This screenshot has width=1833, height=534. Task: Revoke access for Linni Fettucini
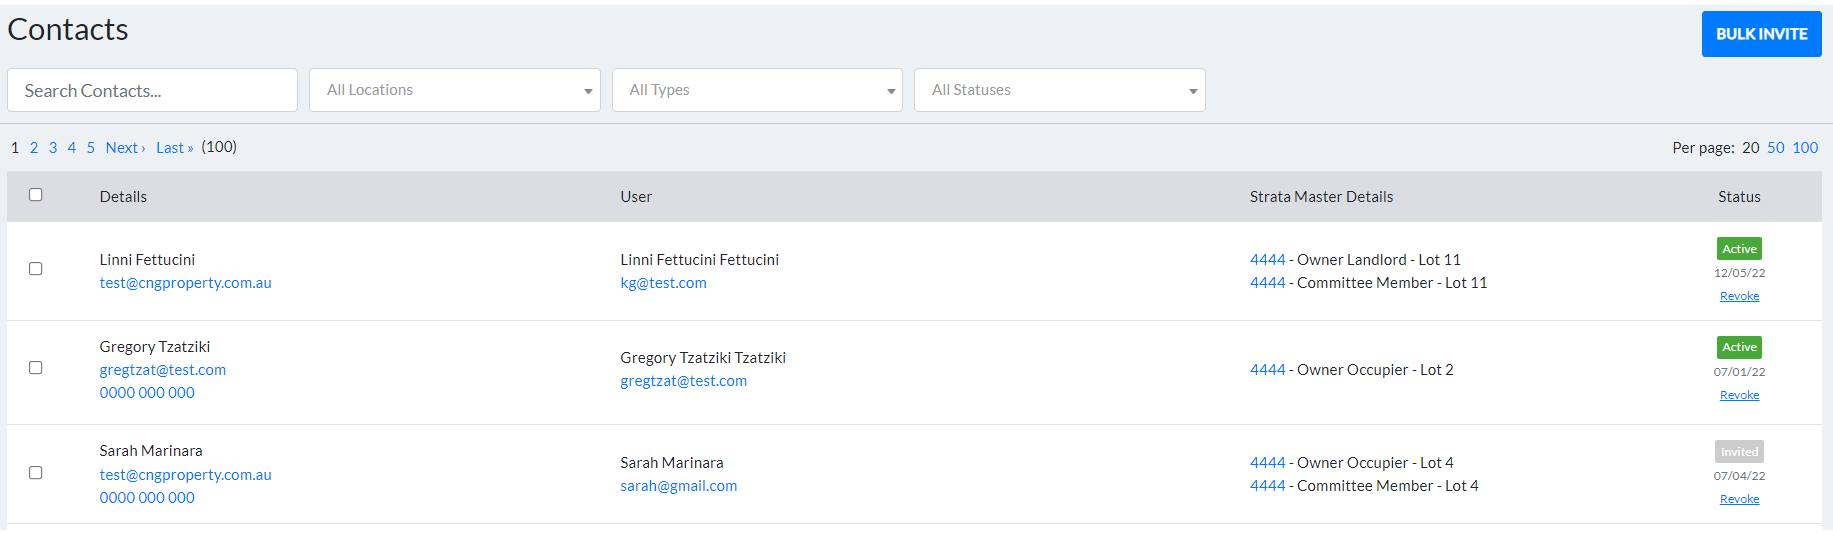1739,296
